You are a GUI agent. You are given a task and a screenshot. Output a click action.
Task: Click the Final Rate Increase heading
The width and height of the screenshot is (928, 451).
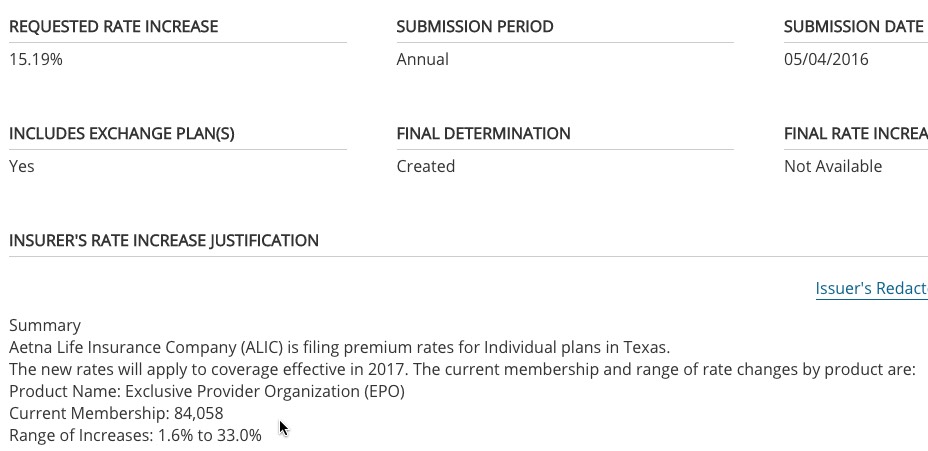click(855, 134)
